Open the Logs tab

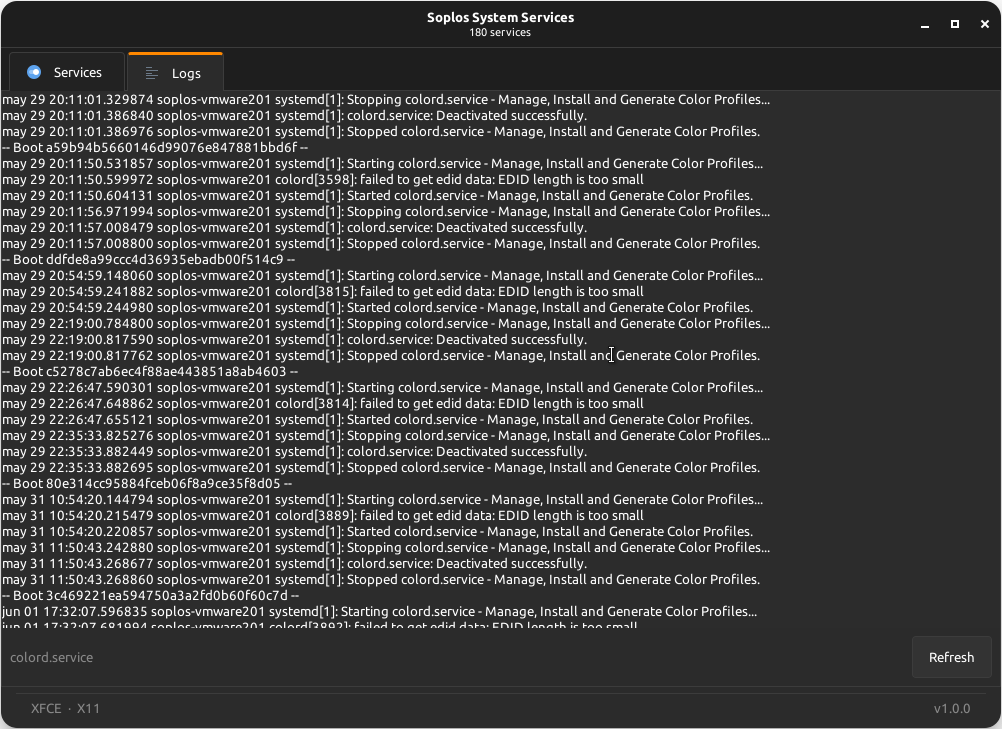[175, 73]
